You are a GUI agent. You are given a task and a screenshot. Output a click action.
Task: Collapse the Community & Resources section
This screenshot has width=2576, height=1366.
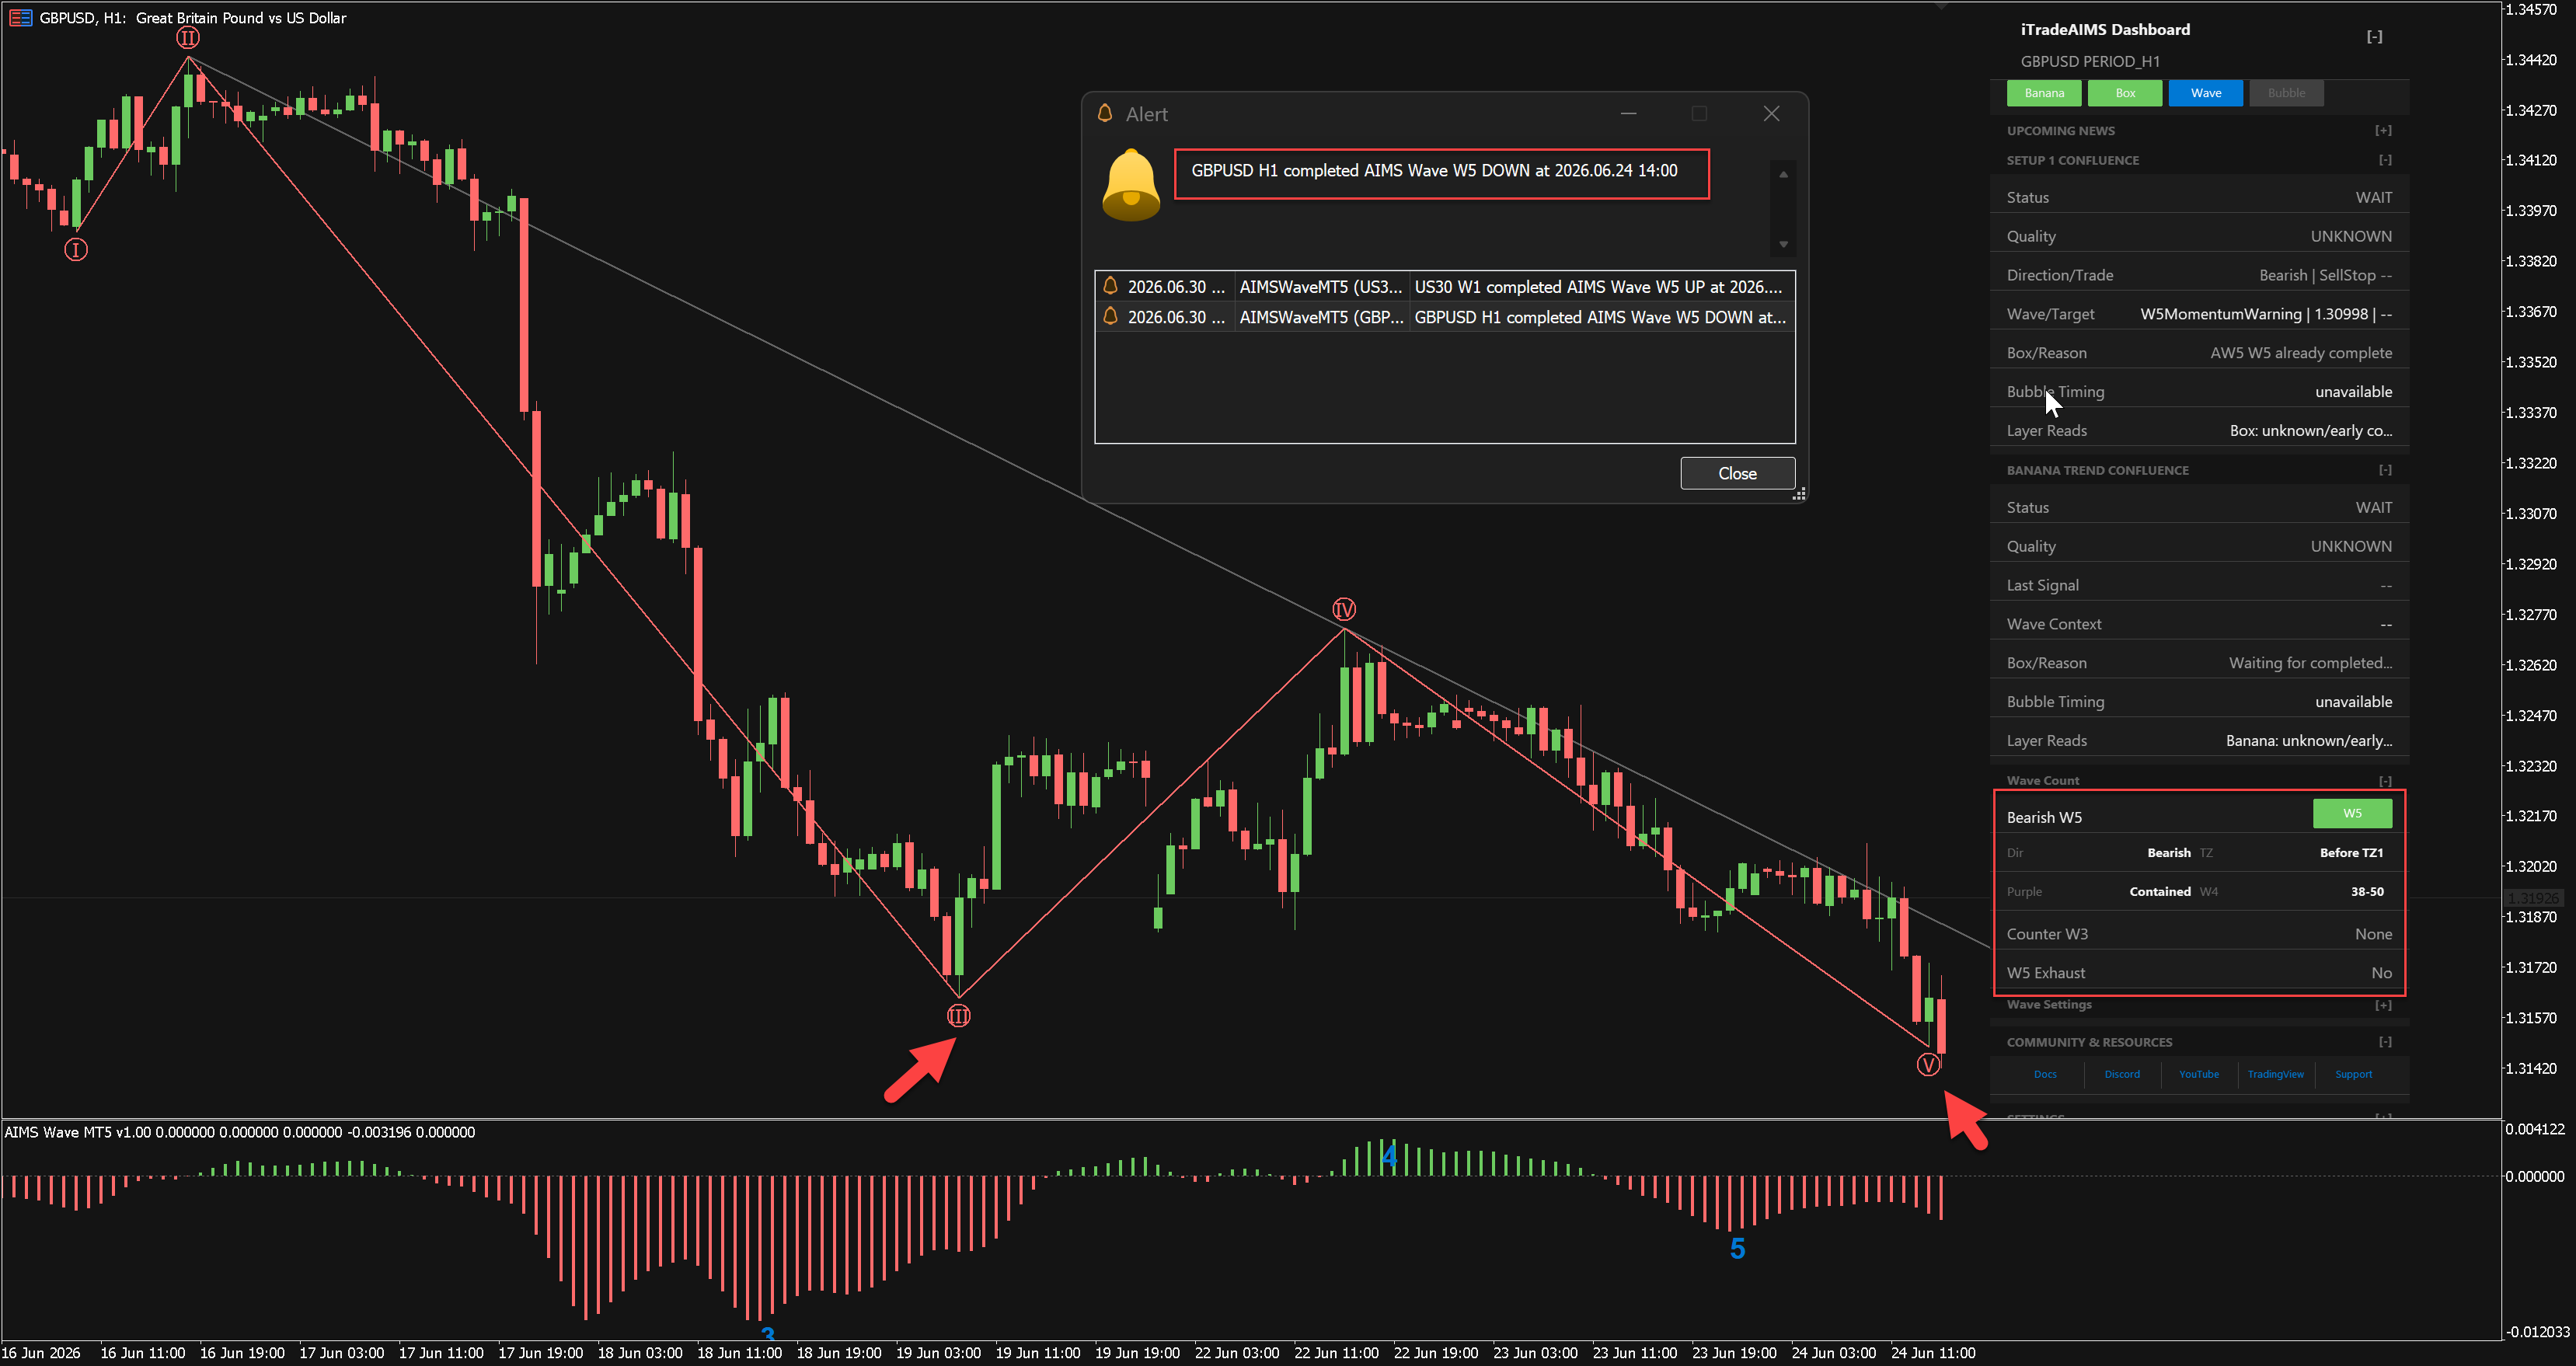coord(2385,1042)
